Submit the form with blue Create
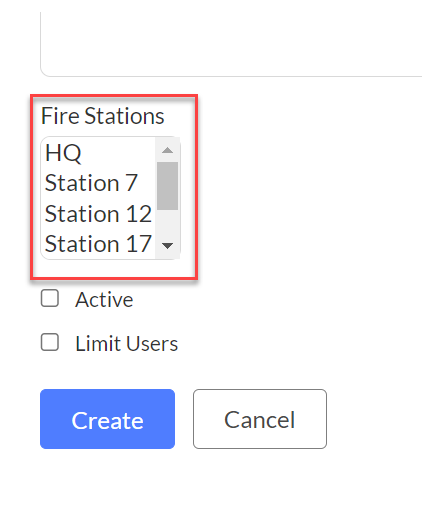Screen dimensions: 422x516 pyautogui.click(x=107, y=419)
